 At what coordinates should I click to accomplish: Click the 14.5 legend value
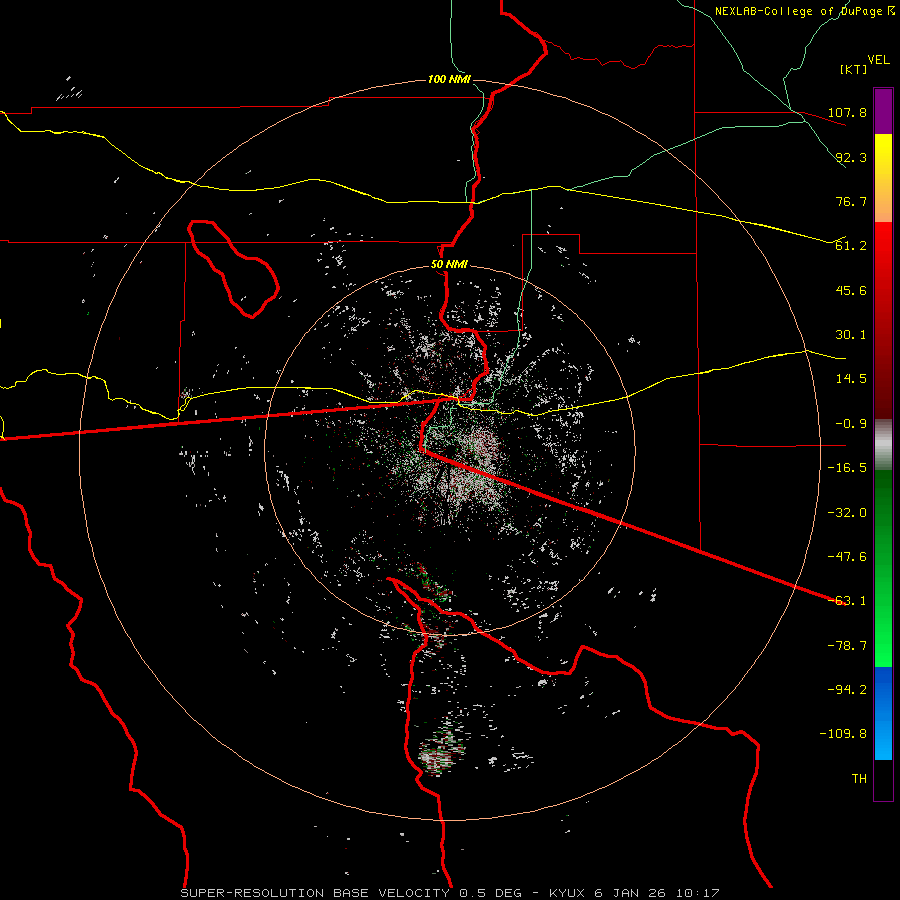pos(851,379)
